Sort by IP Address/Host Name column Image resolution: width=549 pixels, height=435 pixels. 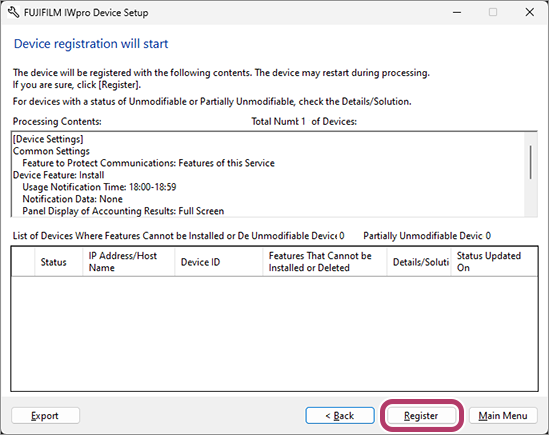pyautogui.click(x=128, y=262)
